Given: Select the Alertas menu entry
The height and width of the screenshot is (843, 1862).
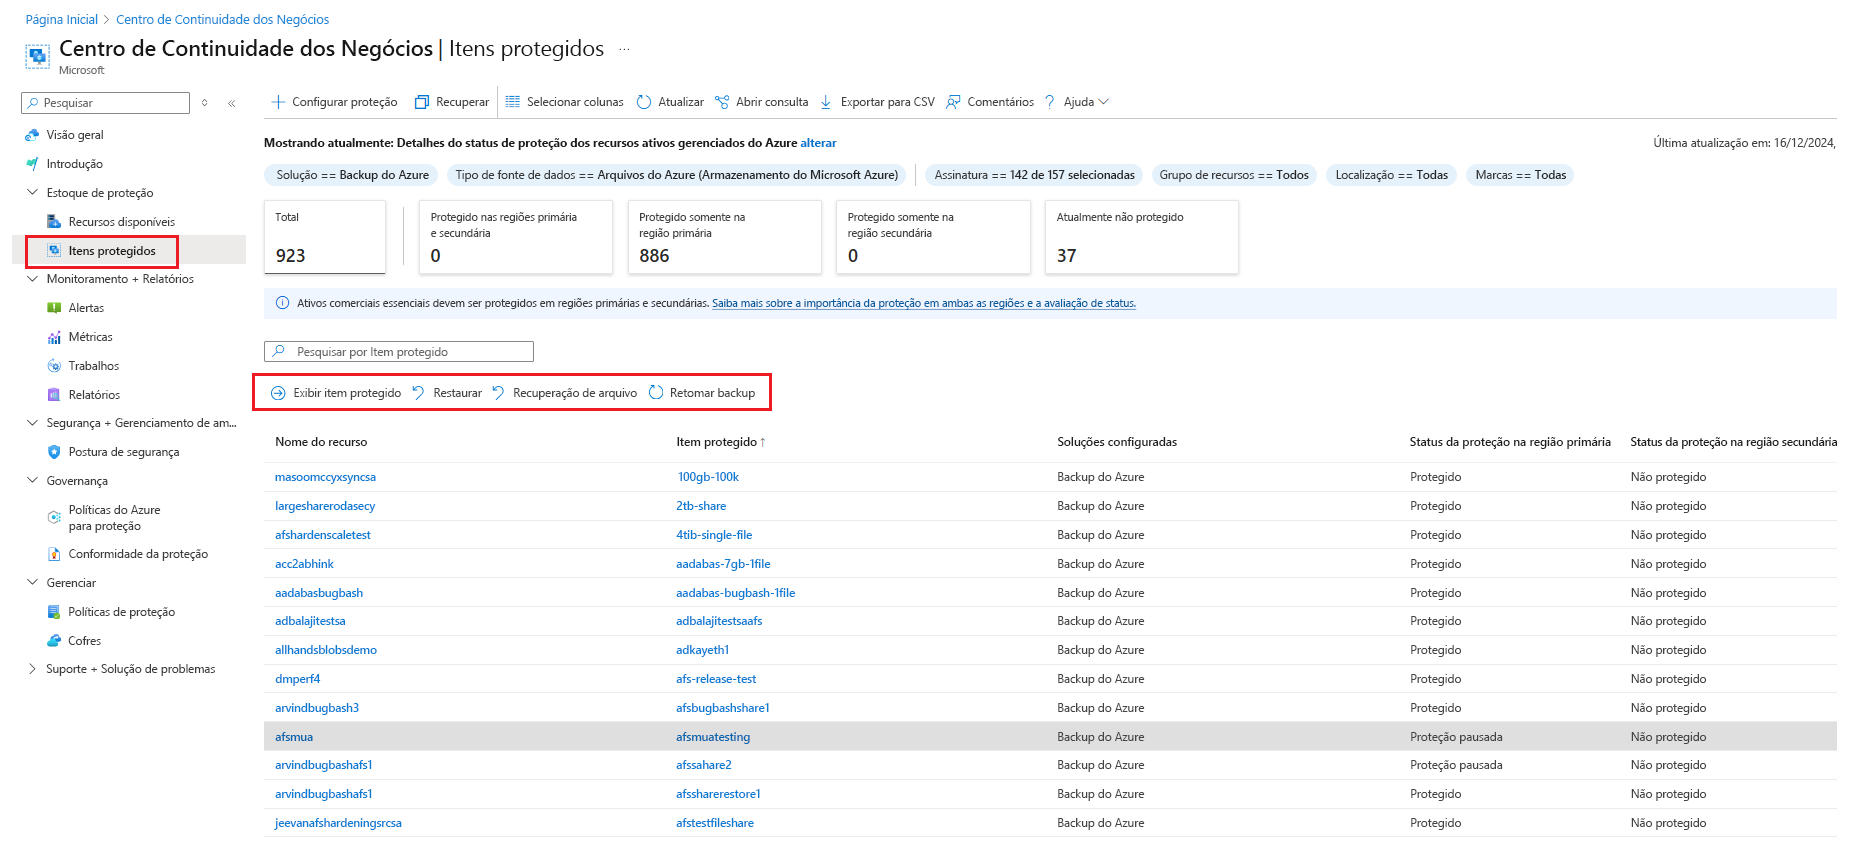Looking at the screenshot, I should [86, 308].
